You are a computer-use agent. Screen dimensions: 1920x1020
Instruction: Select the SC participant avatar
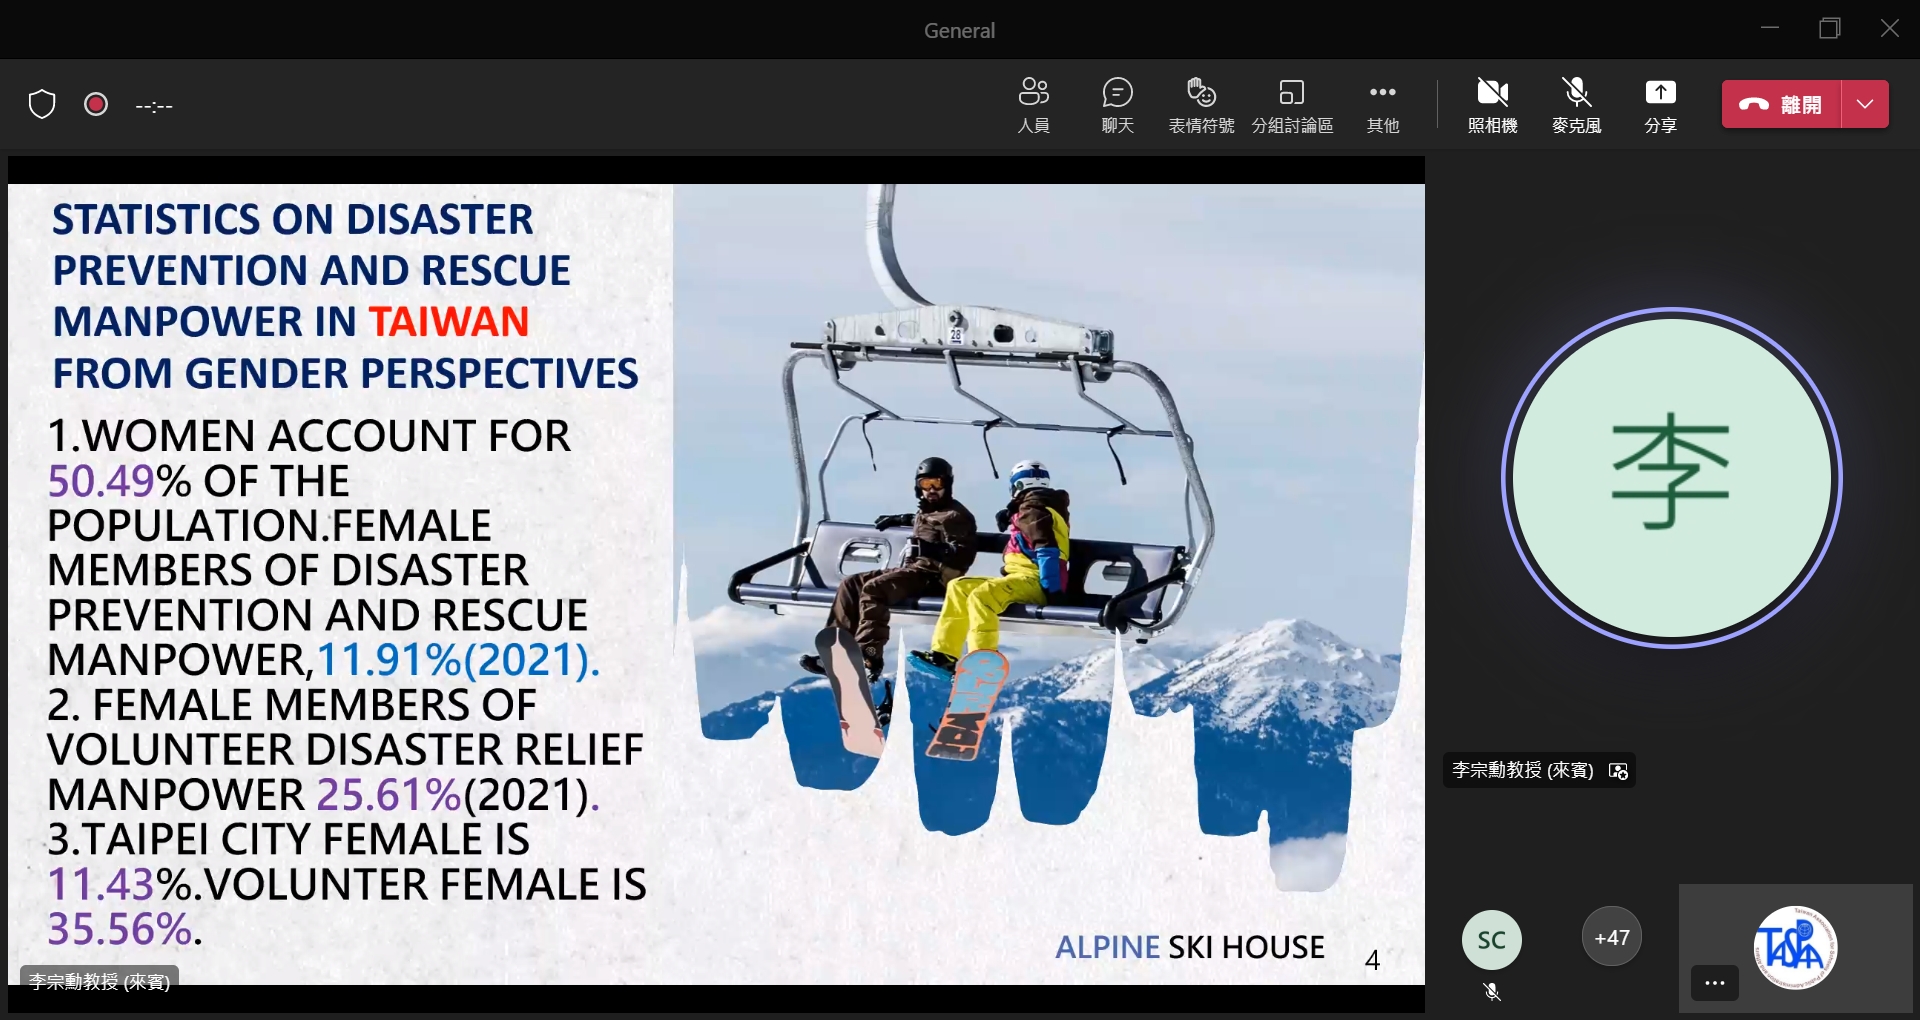[x=1491, y=940]
